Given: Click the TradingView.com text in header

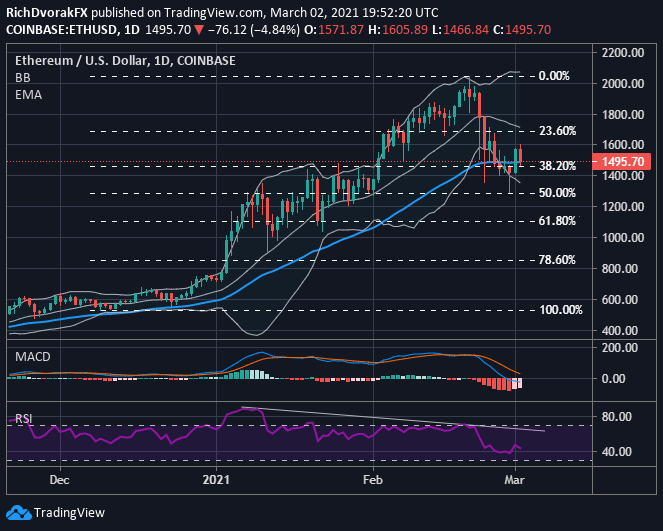Looking at the screenshot, I should (x=213, y=13).
